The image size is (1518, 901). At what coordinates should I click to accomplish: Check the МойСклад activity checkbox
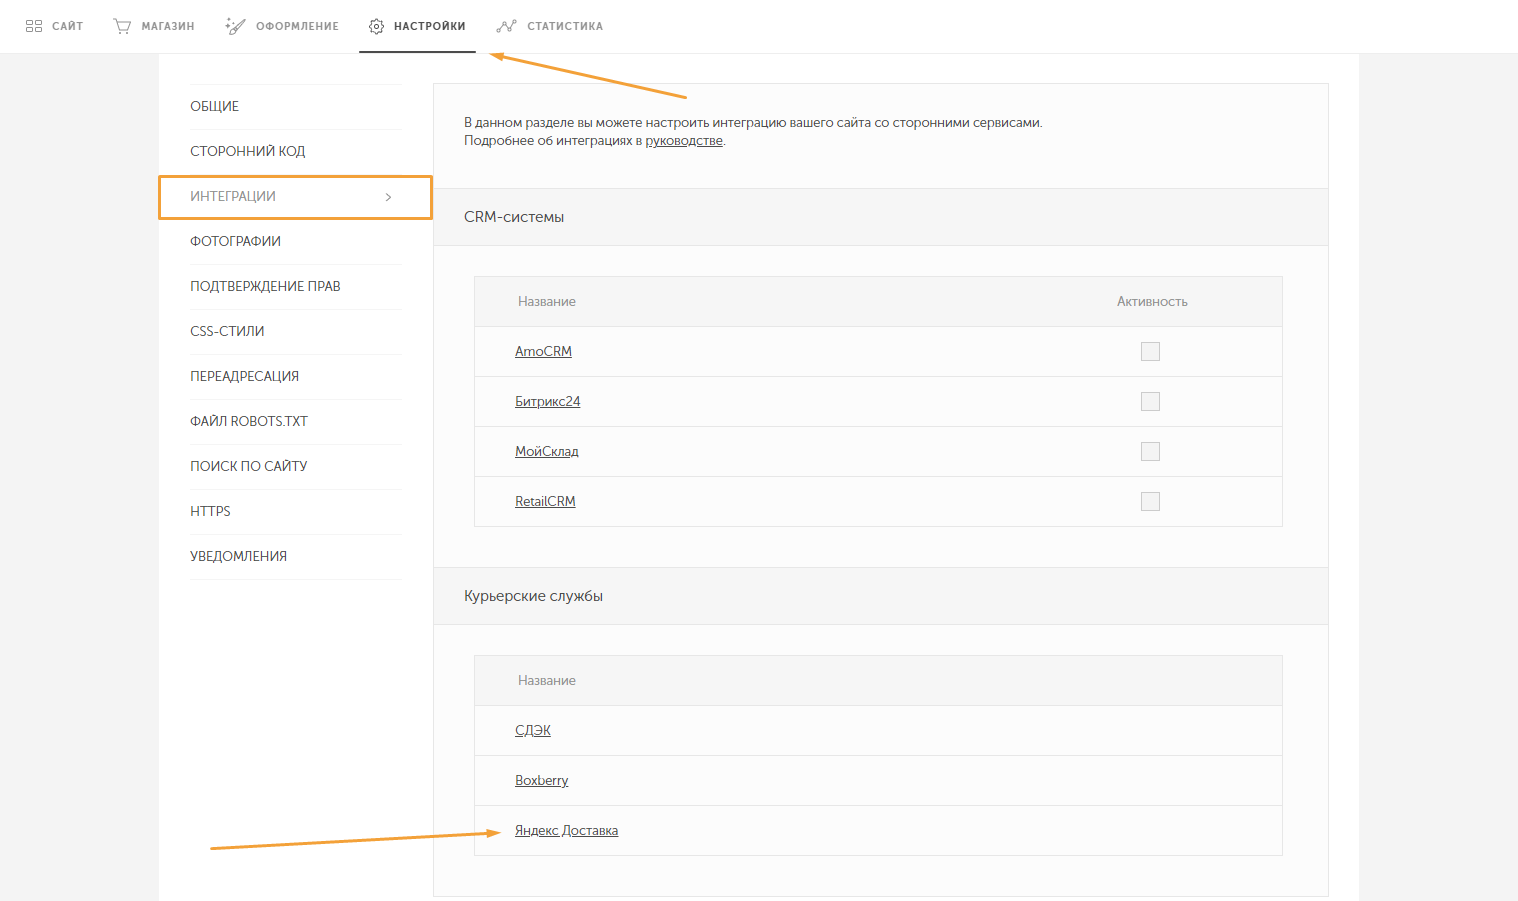pyautogui.click(x=1150, y=451)
